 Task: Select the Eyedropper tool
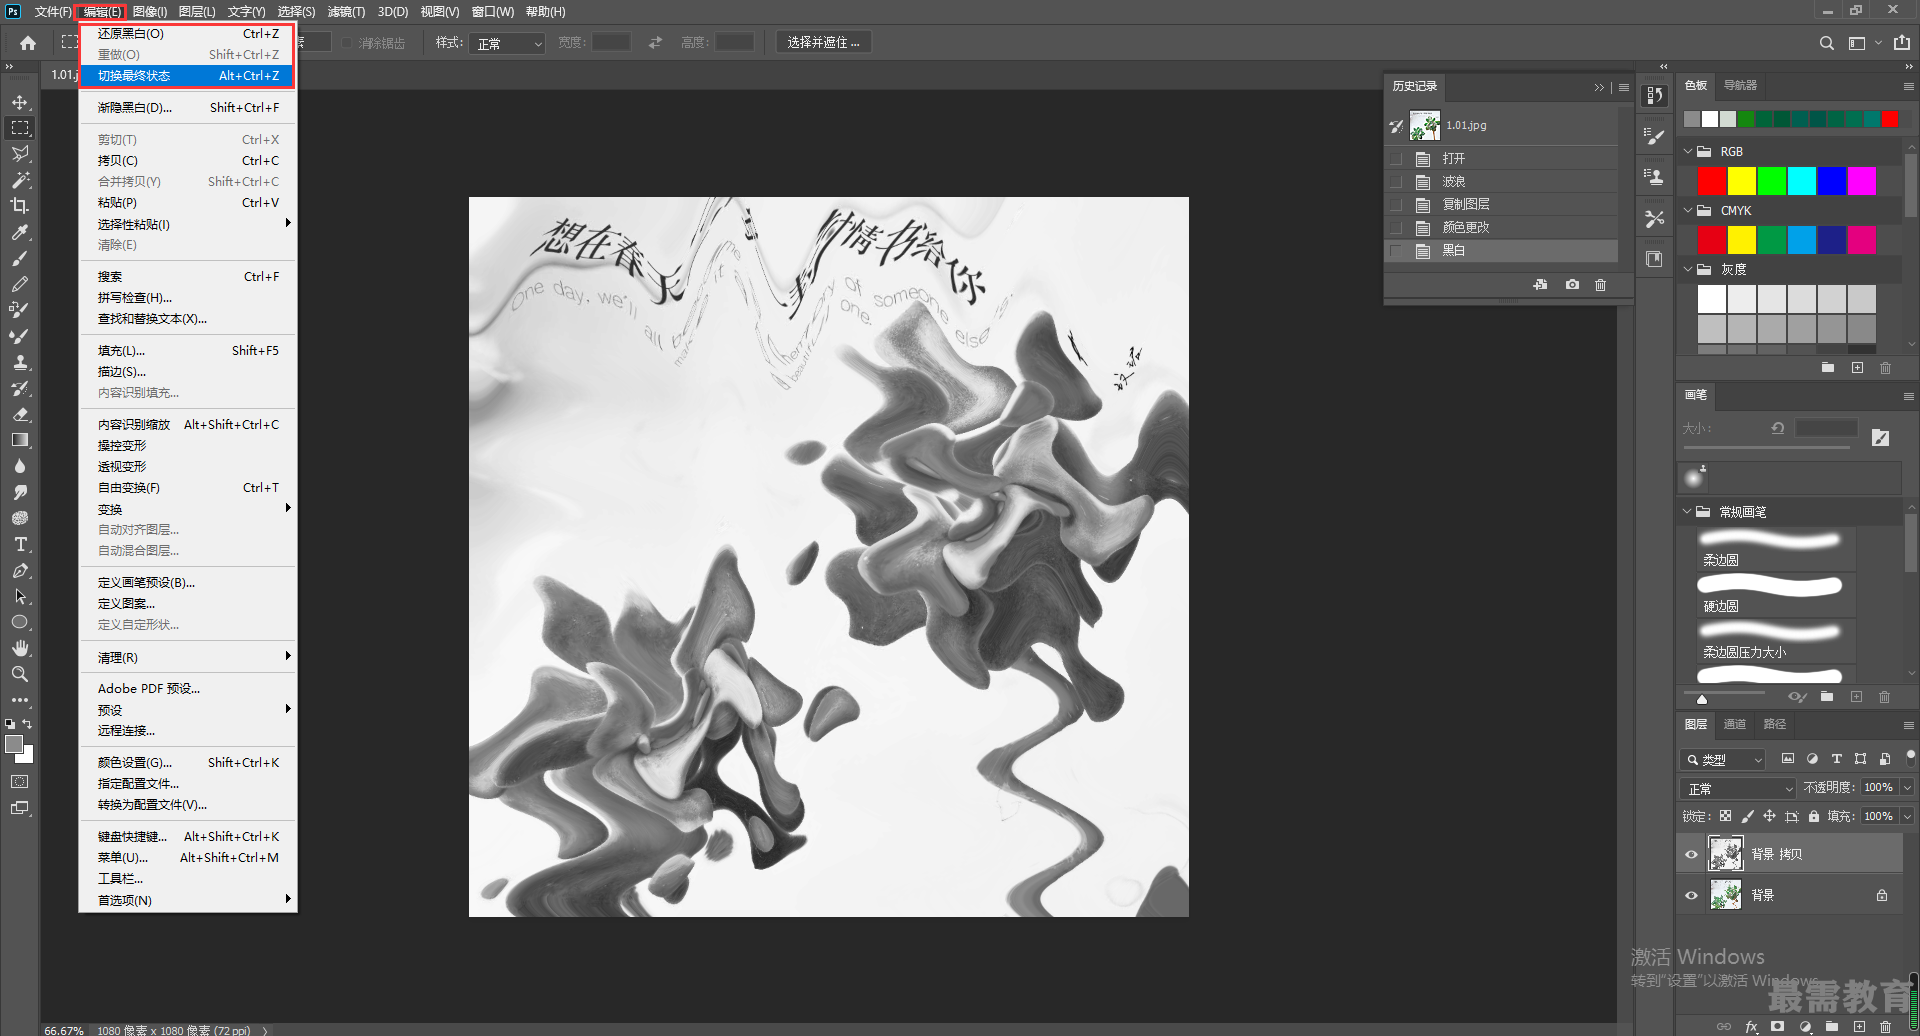tap(20, 232)
